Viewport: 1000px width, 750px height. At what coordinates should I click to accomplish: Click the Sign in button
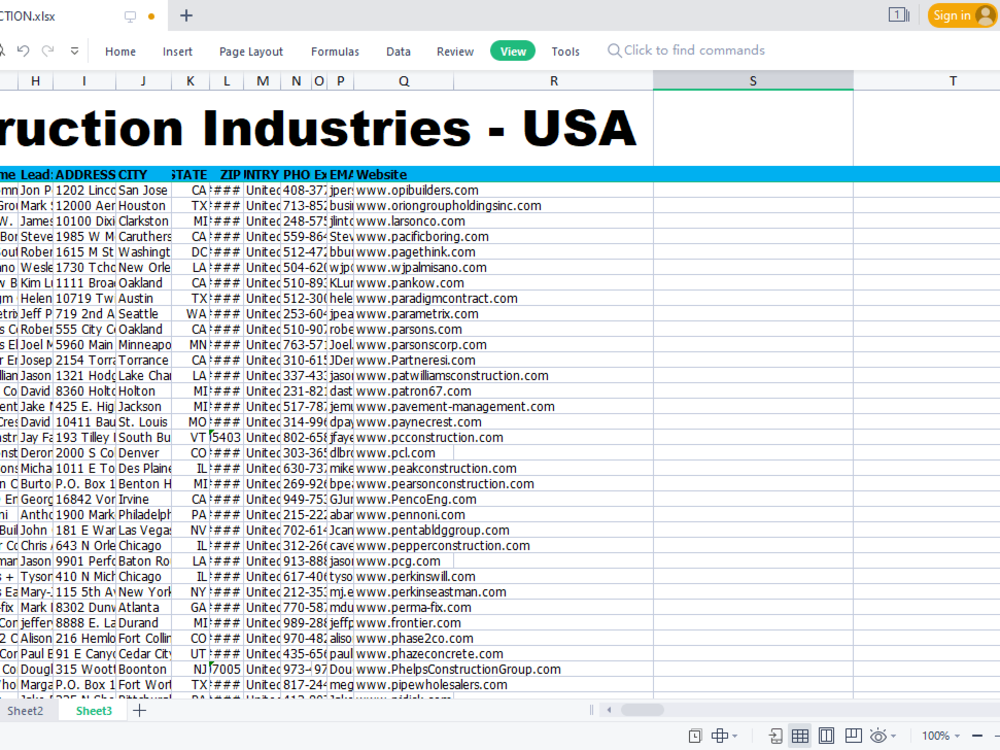962,15
